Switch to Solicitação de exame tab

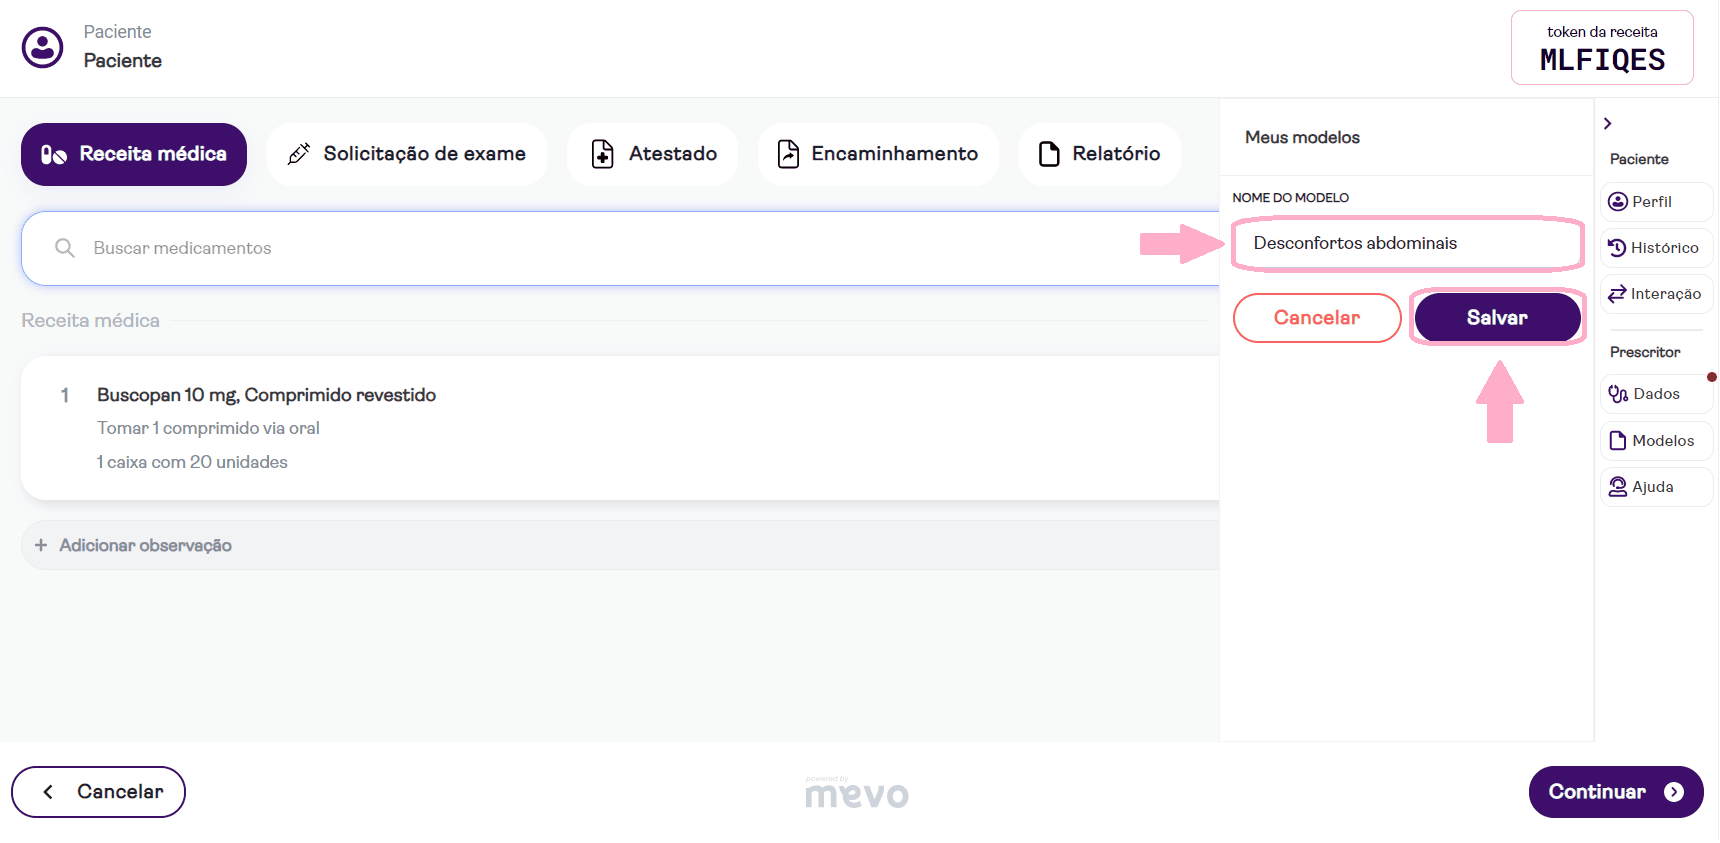point(406,154)
